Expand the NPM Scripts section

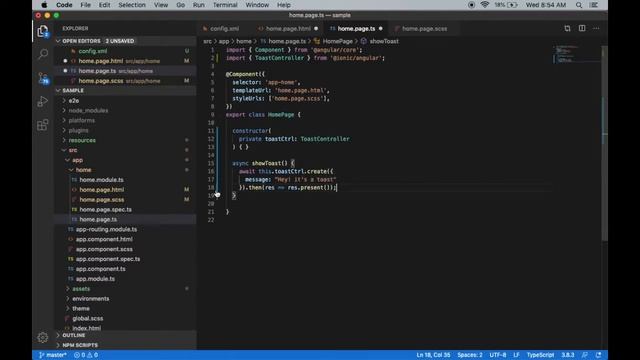coord(126,345)
